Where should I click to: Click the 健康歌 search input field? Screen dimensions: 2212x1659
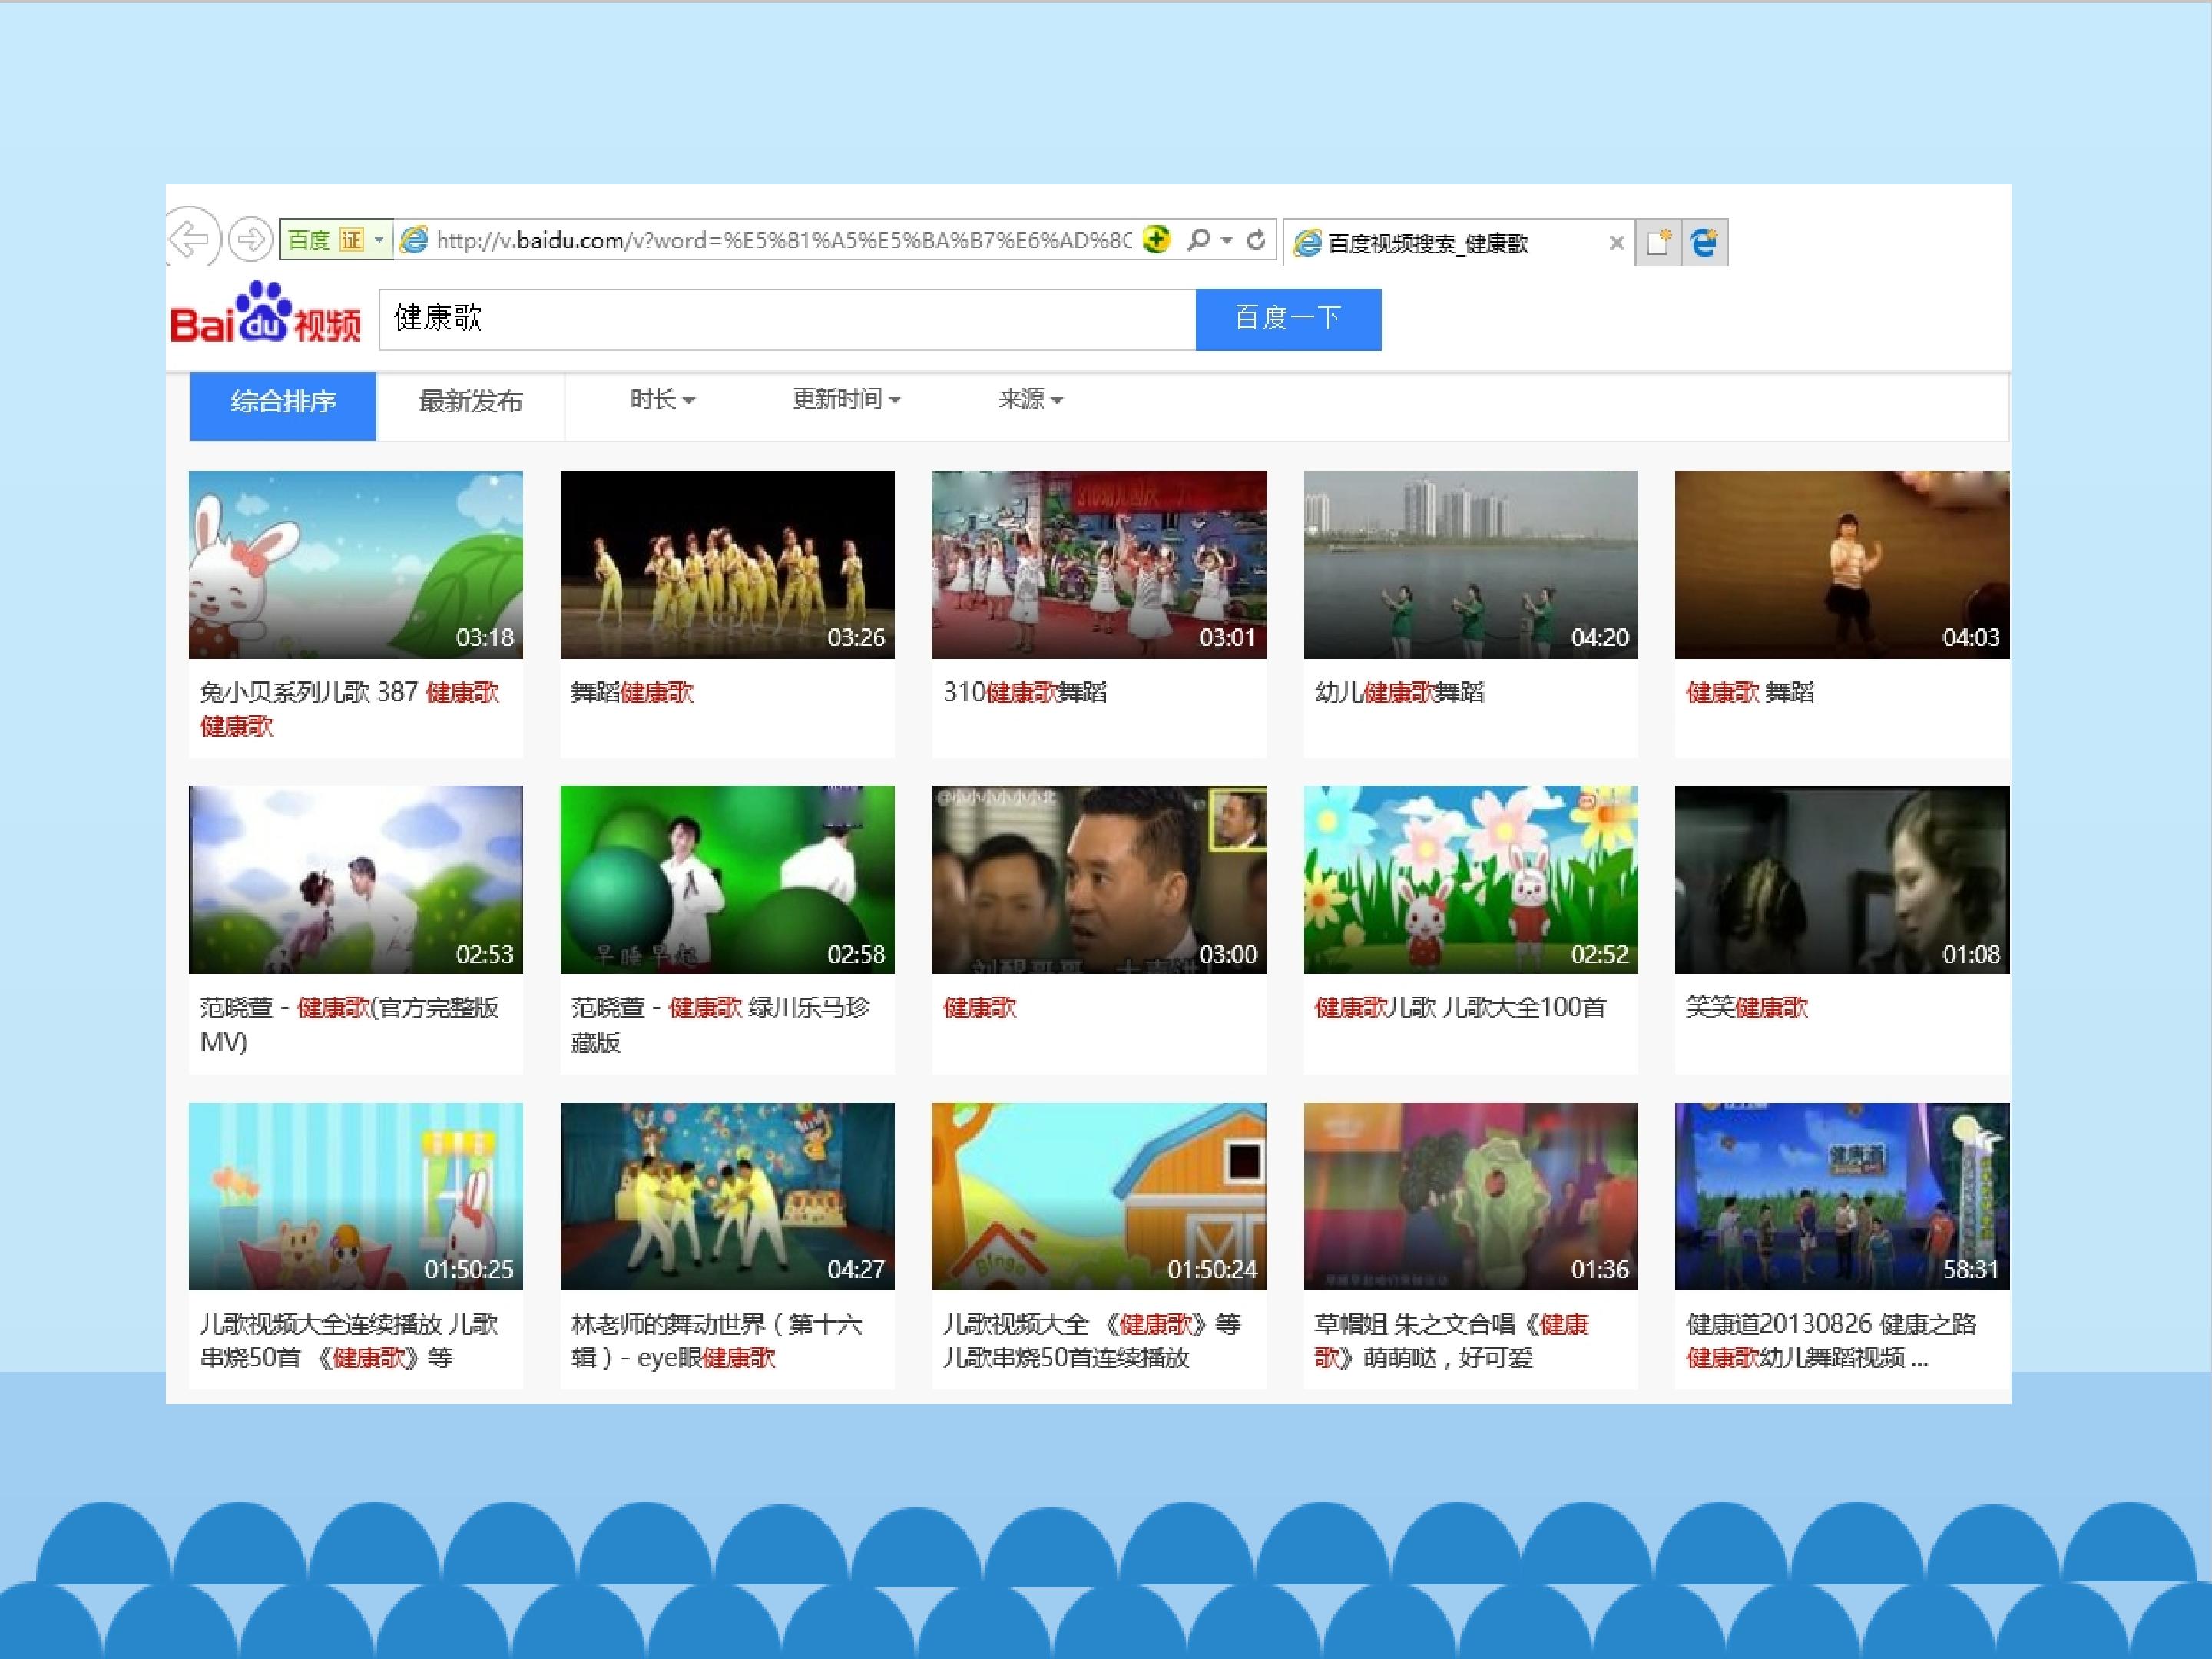click(787, 319)
